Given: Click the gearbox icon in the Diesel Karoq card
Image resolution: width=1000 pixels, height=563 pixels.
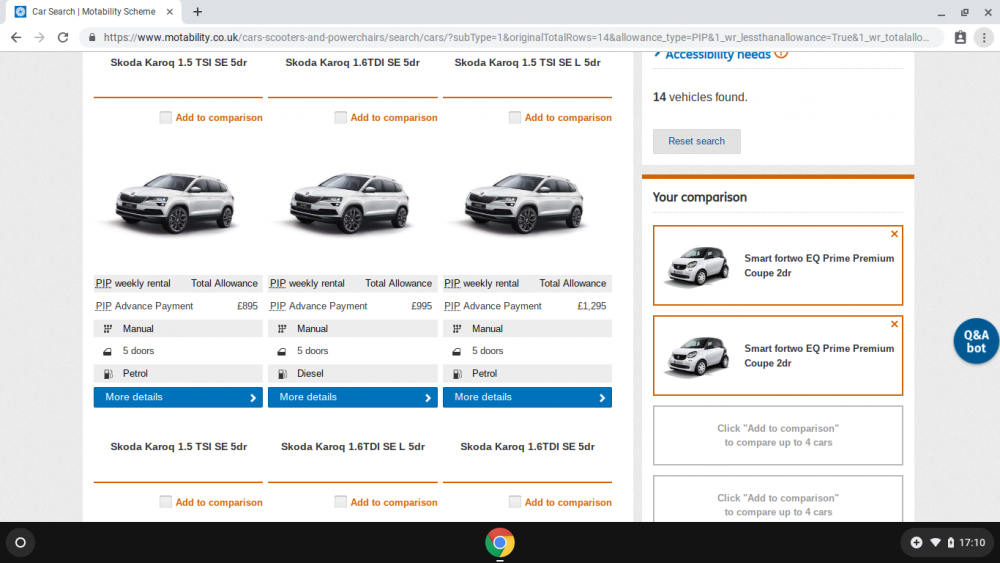Looking at the screenshot, I should coord(282,329).
